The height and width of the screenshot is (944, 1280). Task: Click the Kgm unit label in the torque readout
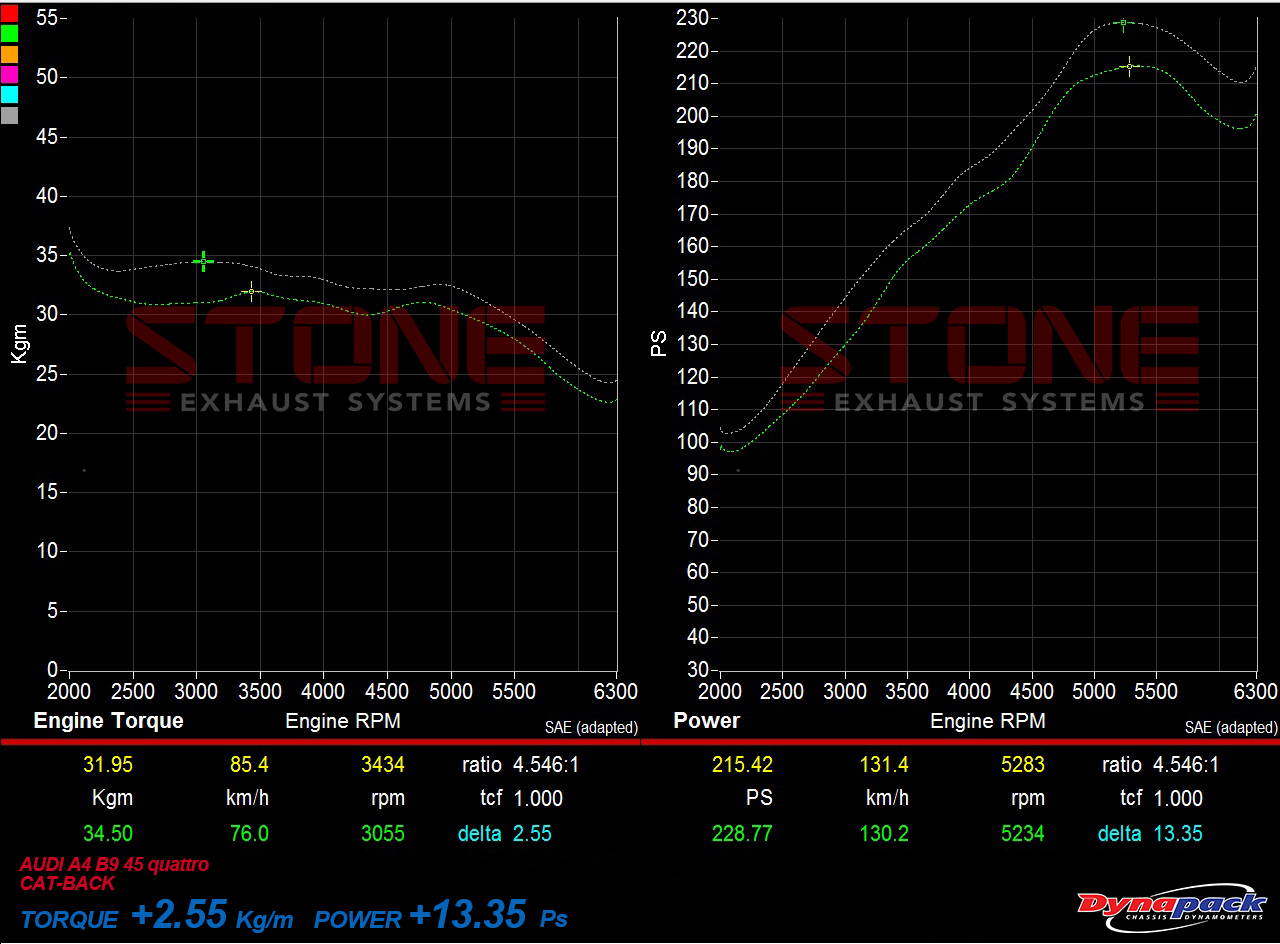pos(112,799)
